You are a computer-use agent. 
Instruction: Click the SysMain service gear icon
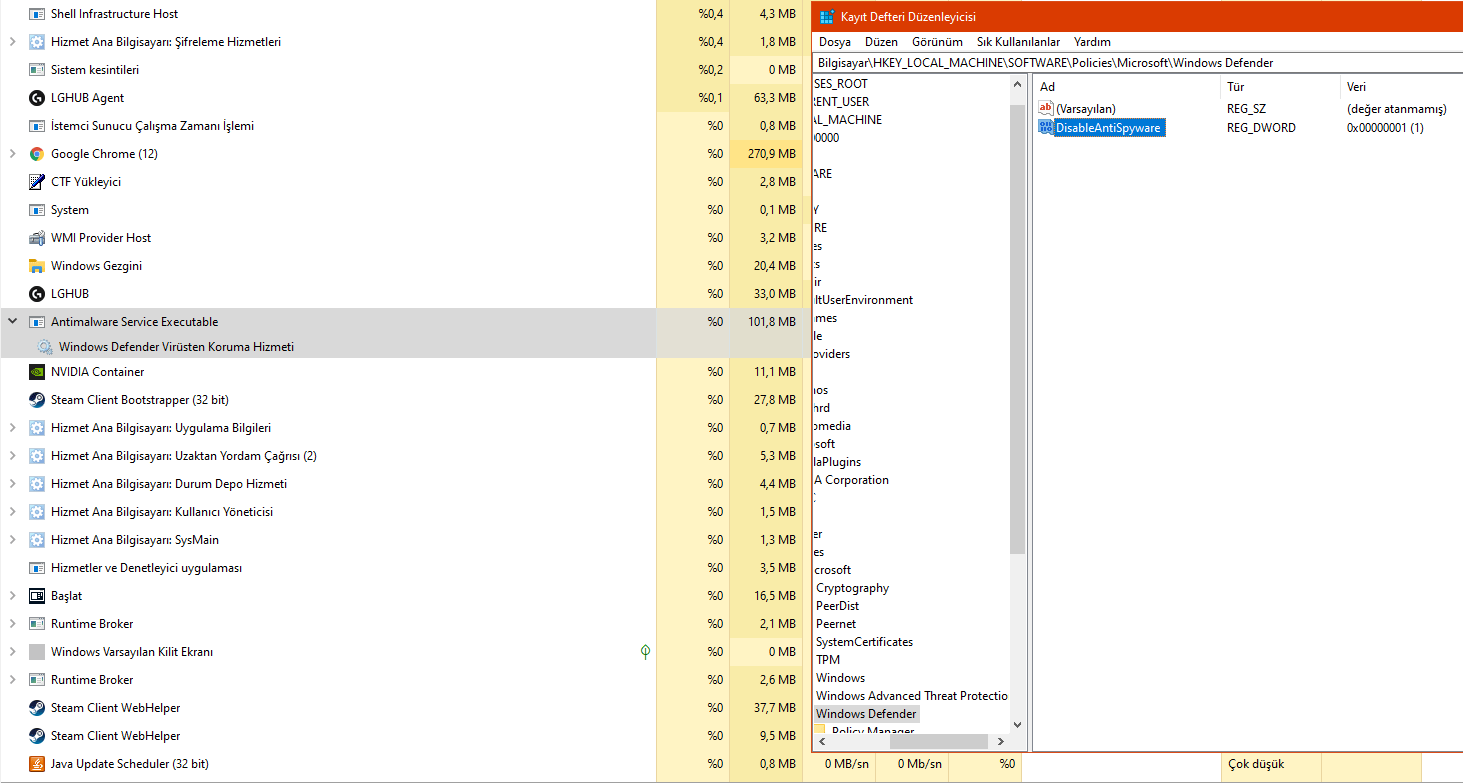pos(37,540)
